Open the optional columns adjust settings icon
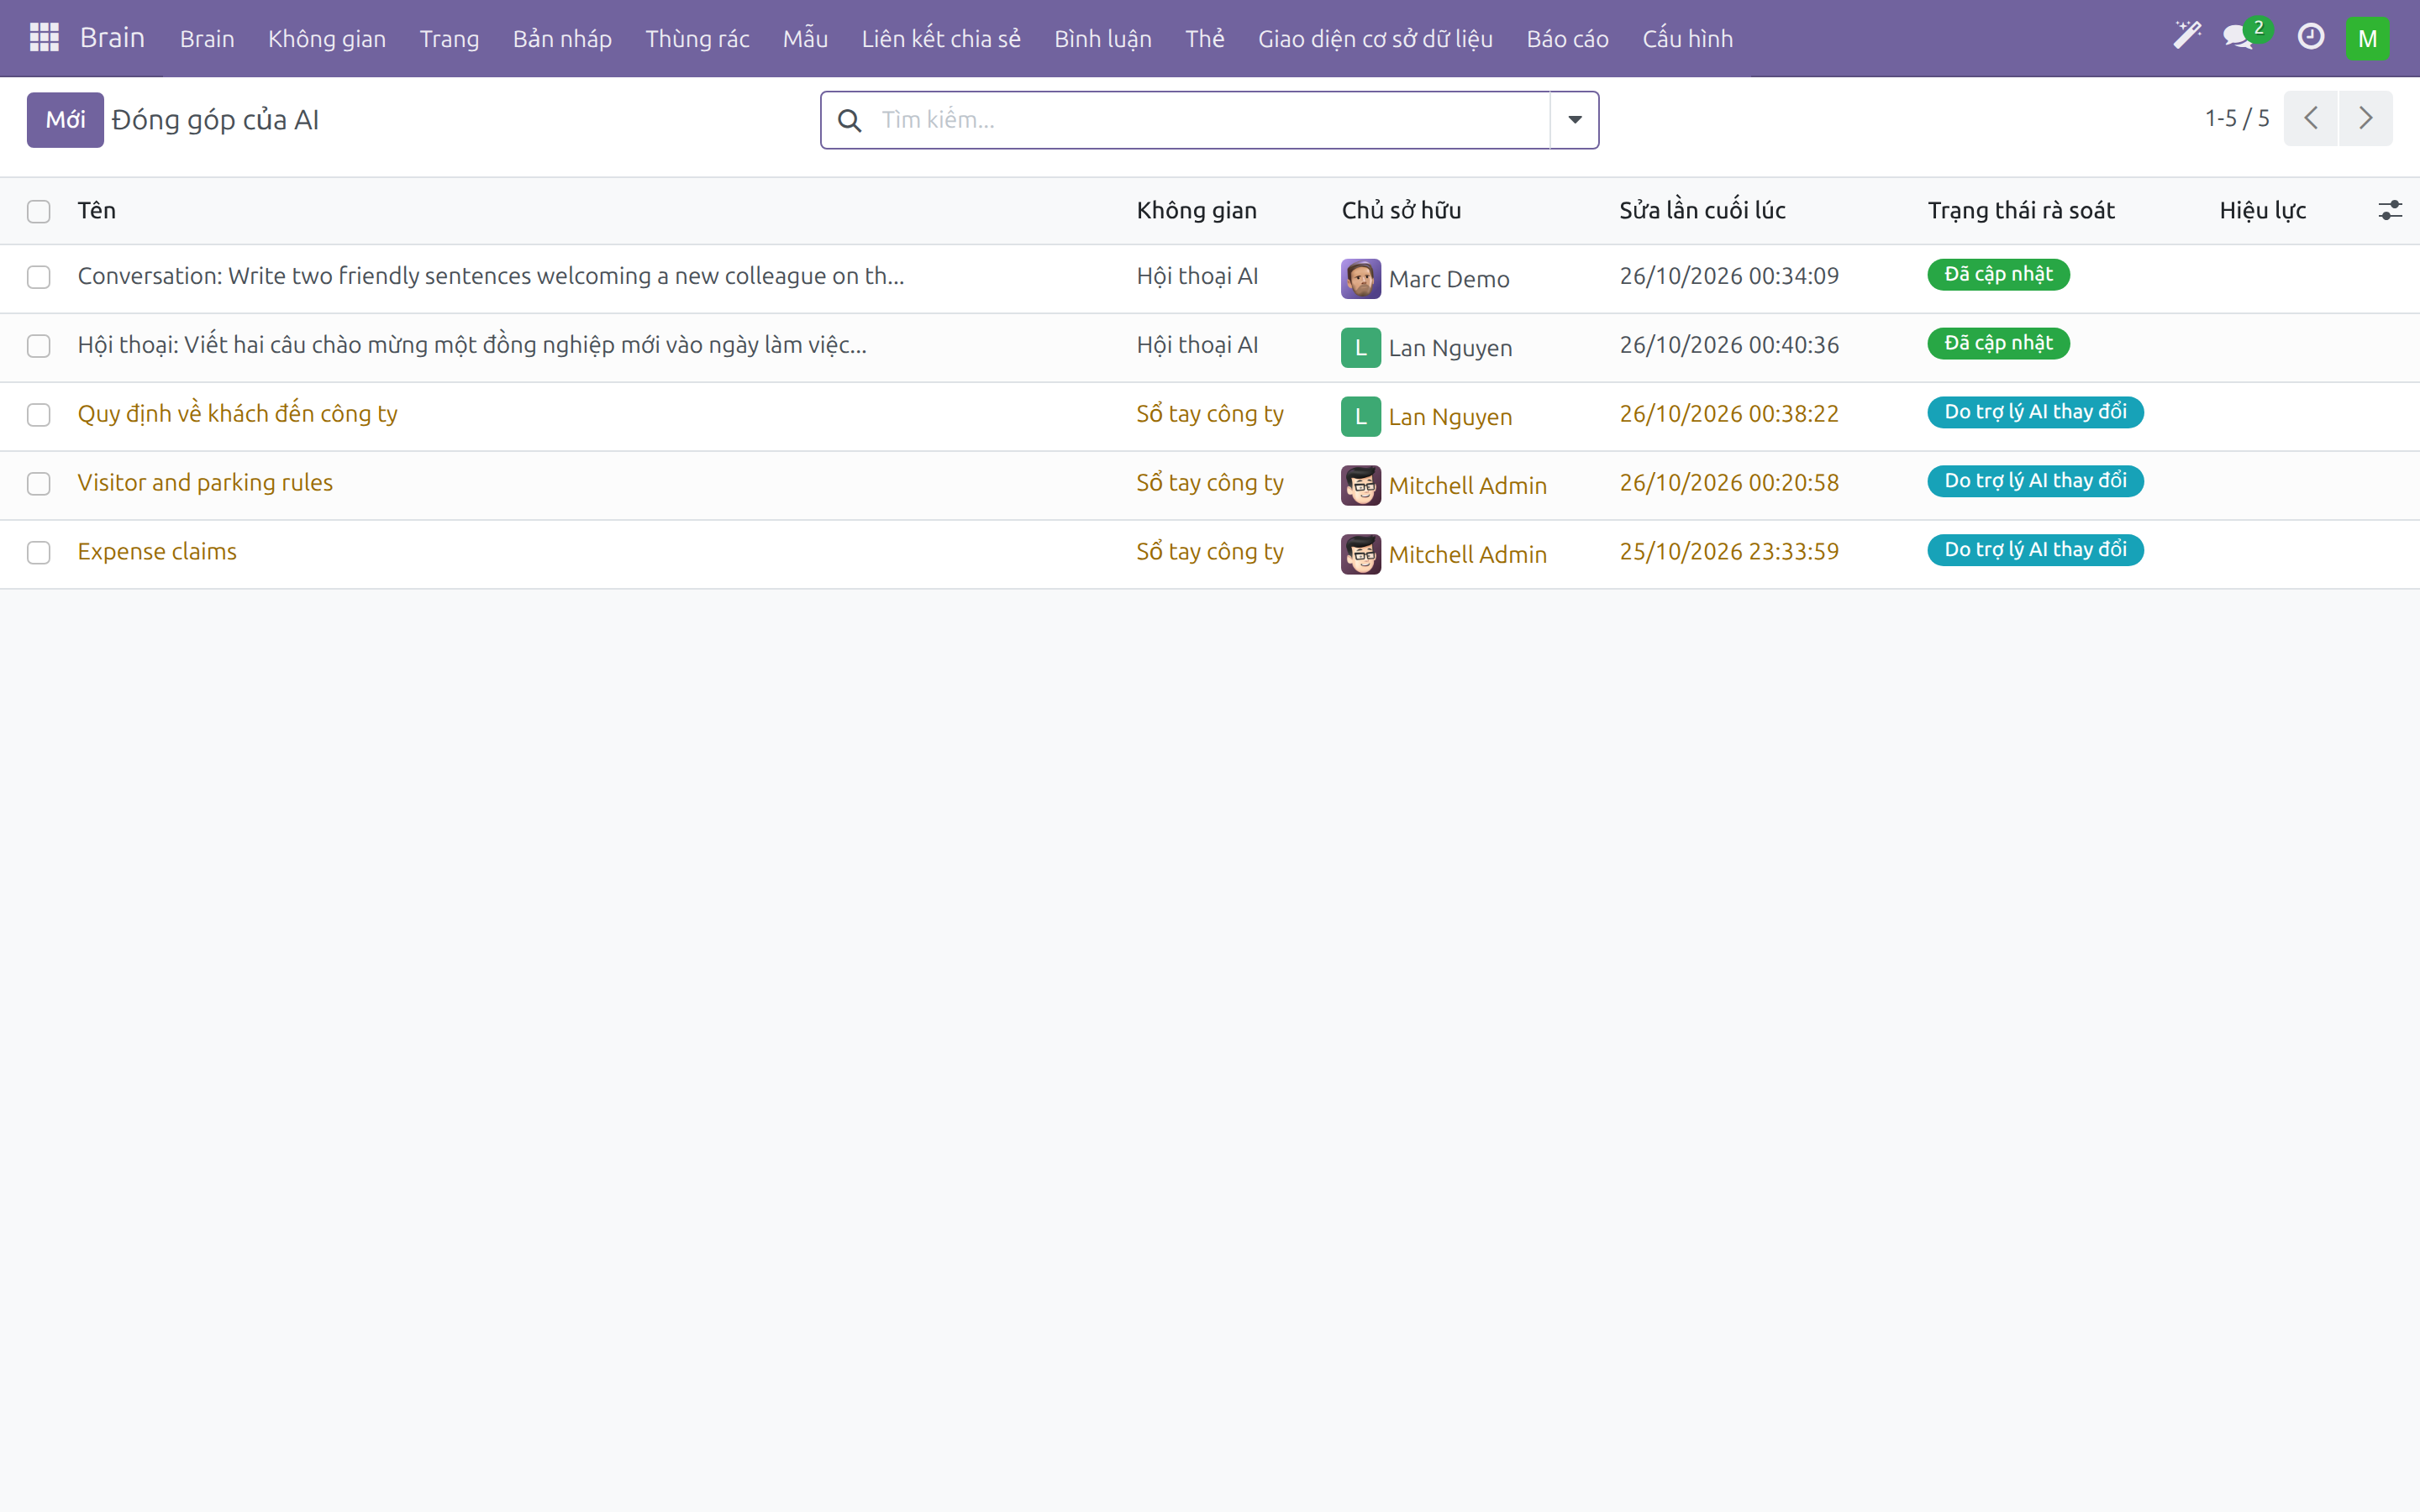 (x=2389, y=210)
